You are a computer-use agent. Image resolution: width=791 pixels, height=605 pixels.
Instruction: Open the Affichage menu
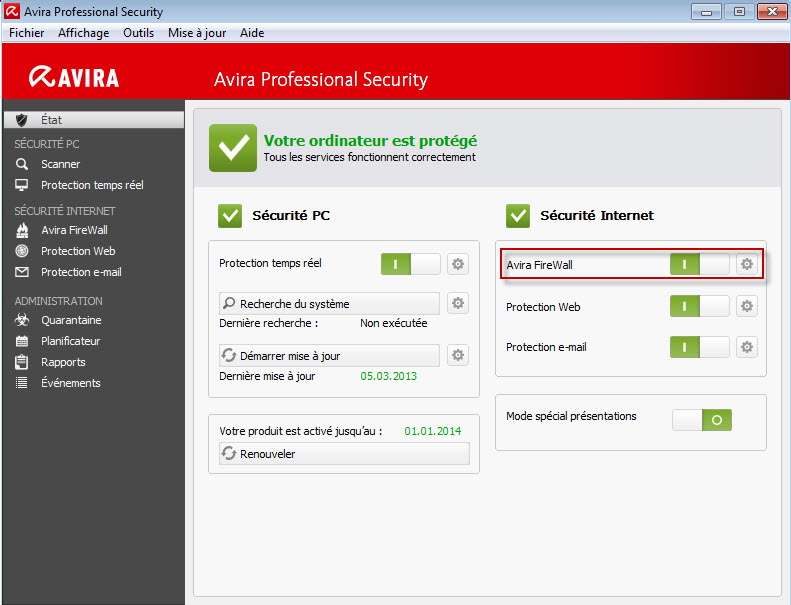click(84, 33)
